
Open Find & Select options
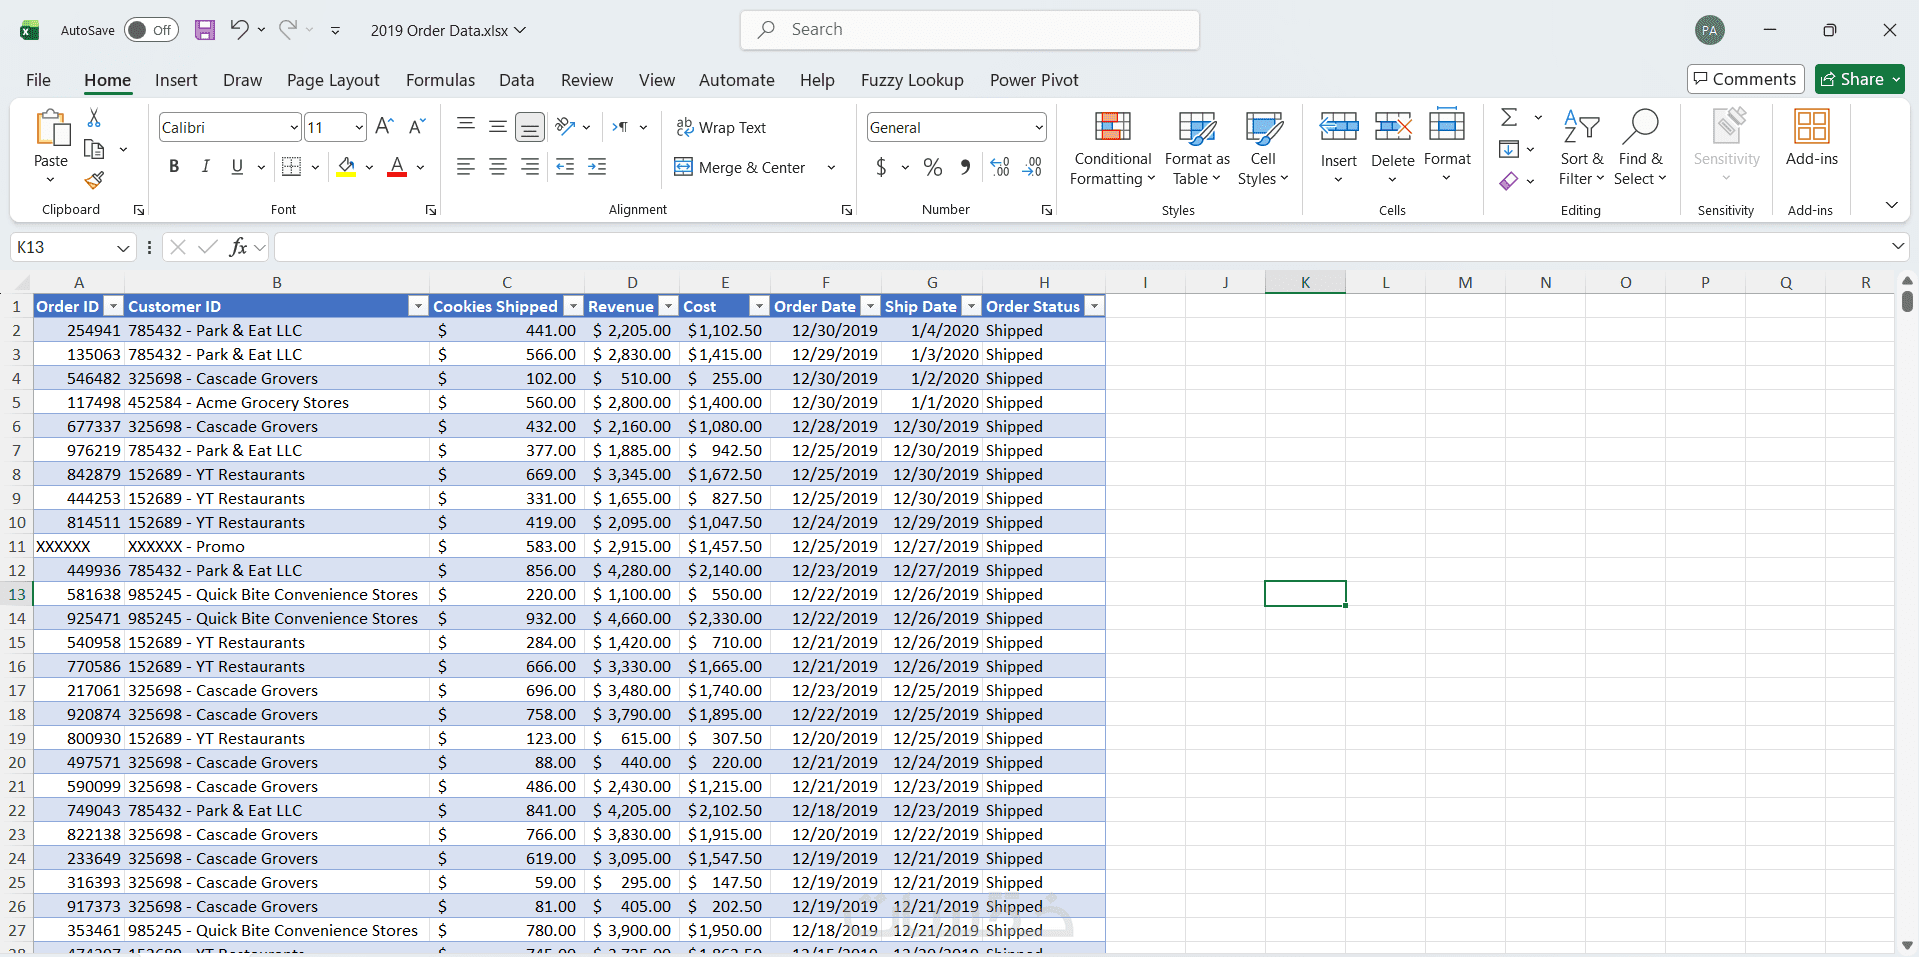pos(1640,148)
